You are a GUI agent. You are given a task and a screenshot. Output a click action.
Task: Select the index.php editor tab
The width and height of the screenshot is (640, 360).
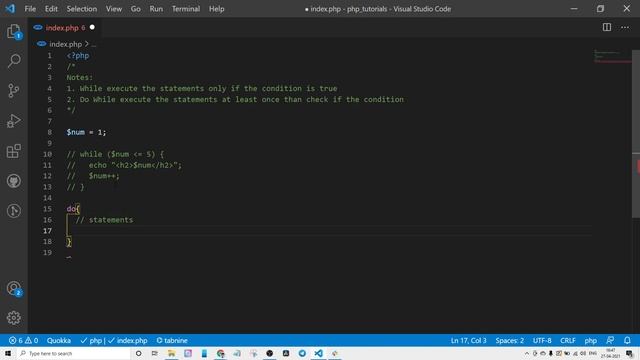click(x=64, y=27)
